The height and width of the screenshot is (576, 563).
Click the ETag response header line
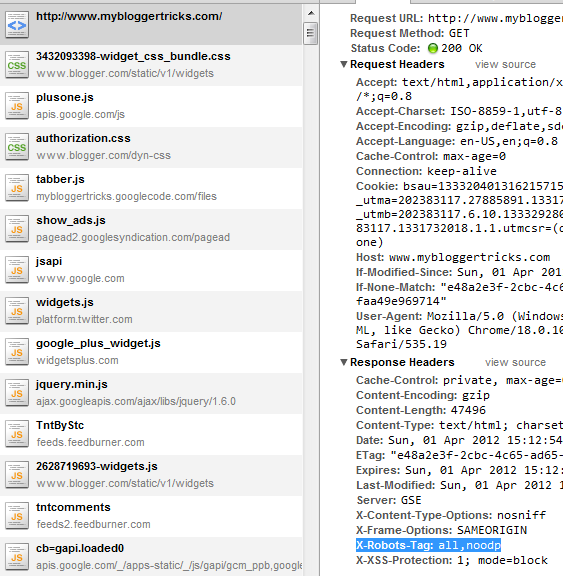click(459, 455)
